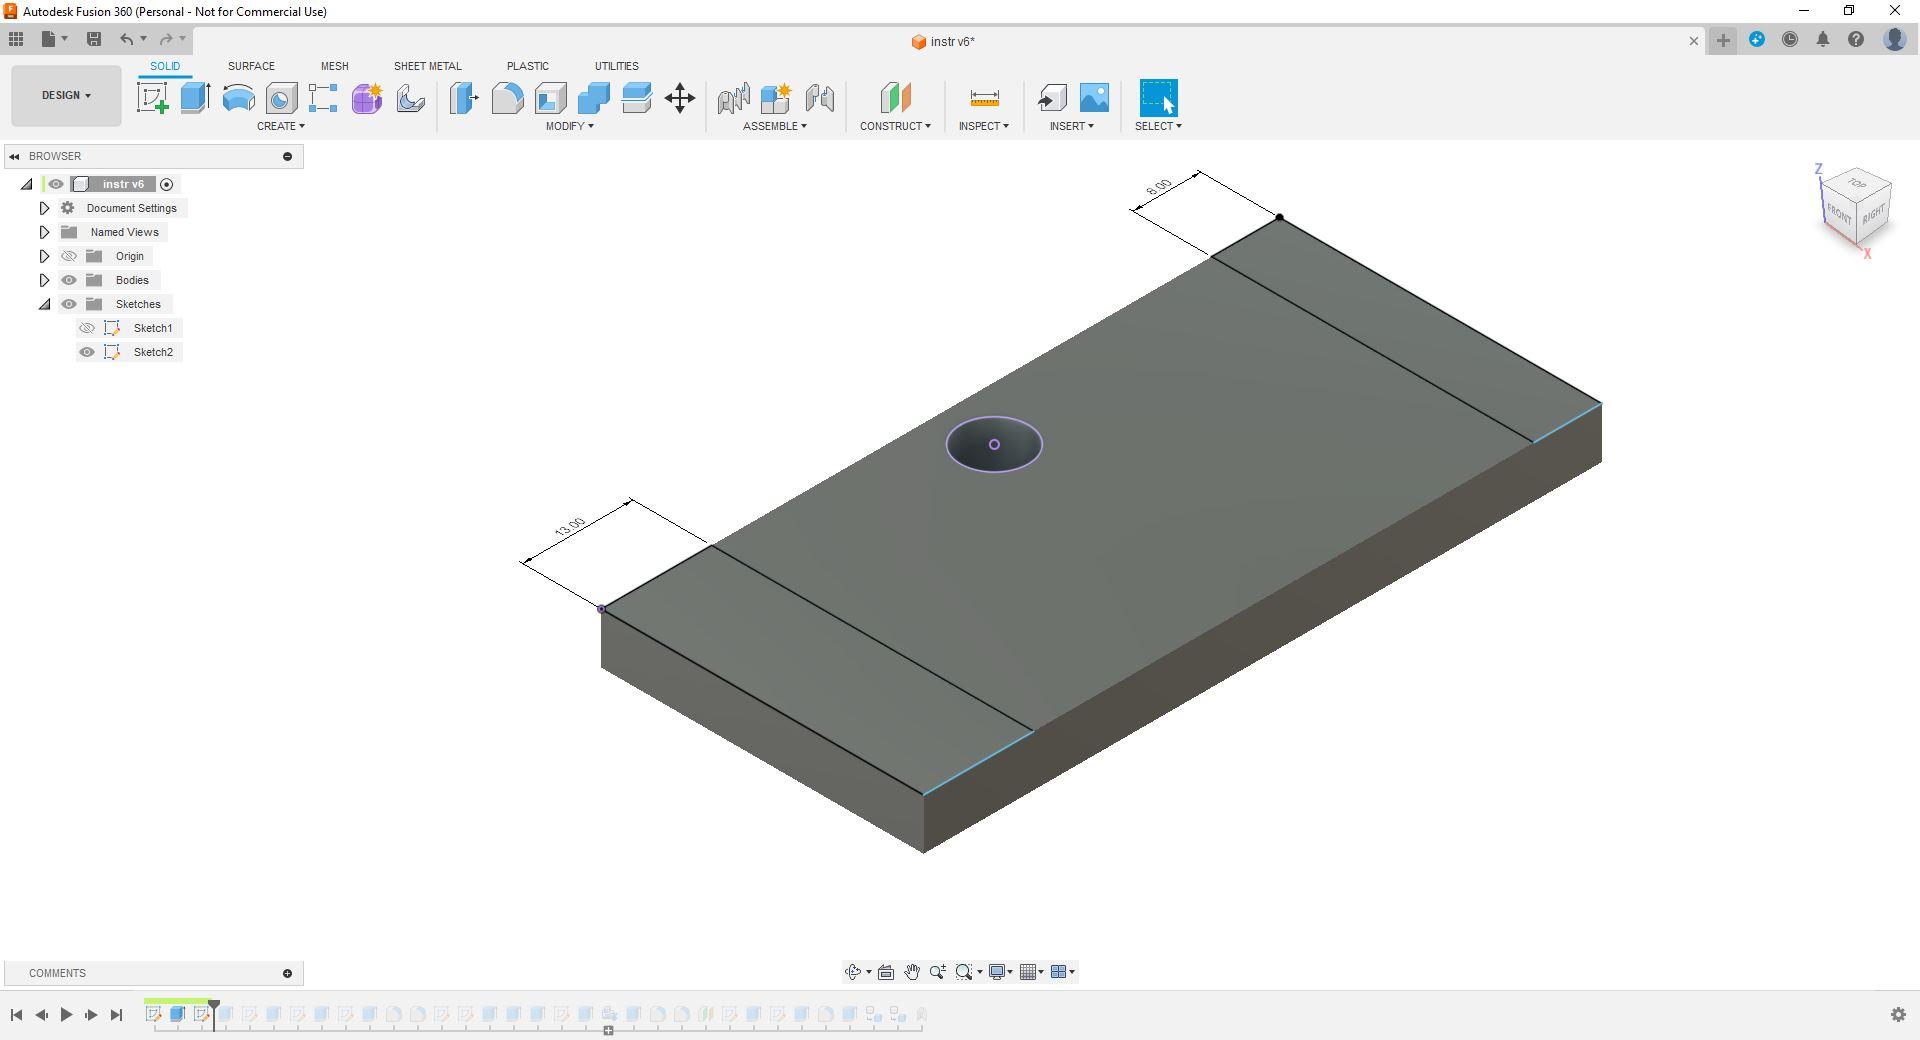Image resolution: width=1920 pixels, height=1040 pixels.
Task: Undo the last action
Action: pyautogui.click(x=127, y=39)
